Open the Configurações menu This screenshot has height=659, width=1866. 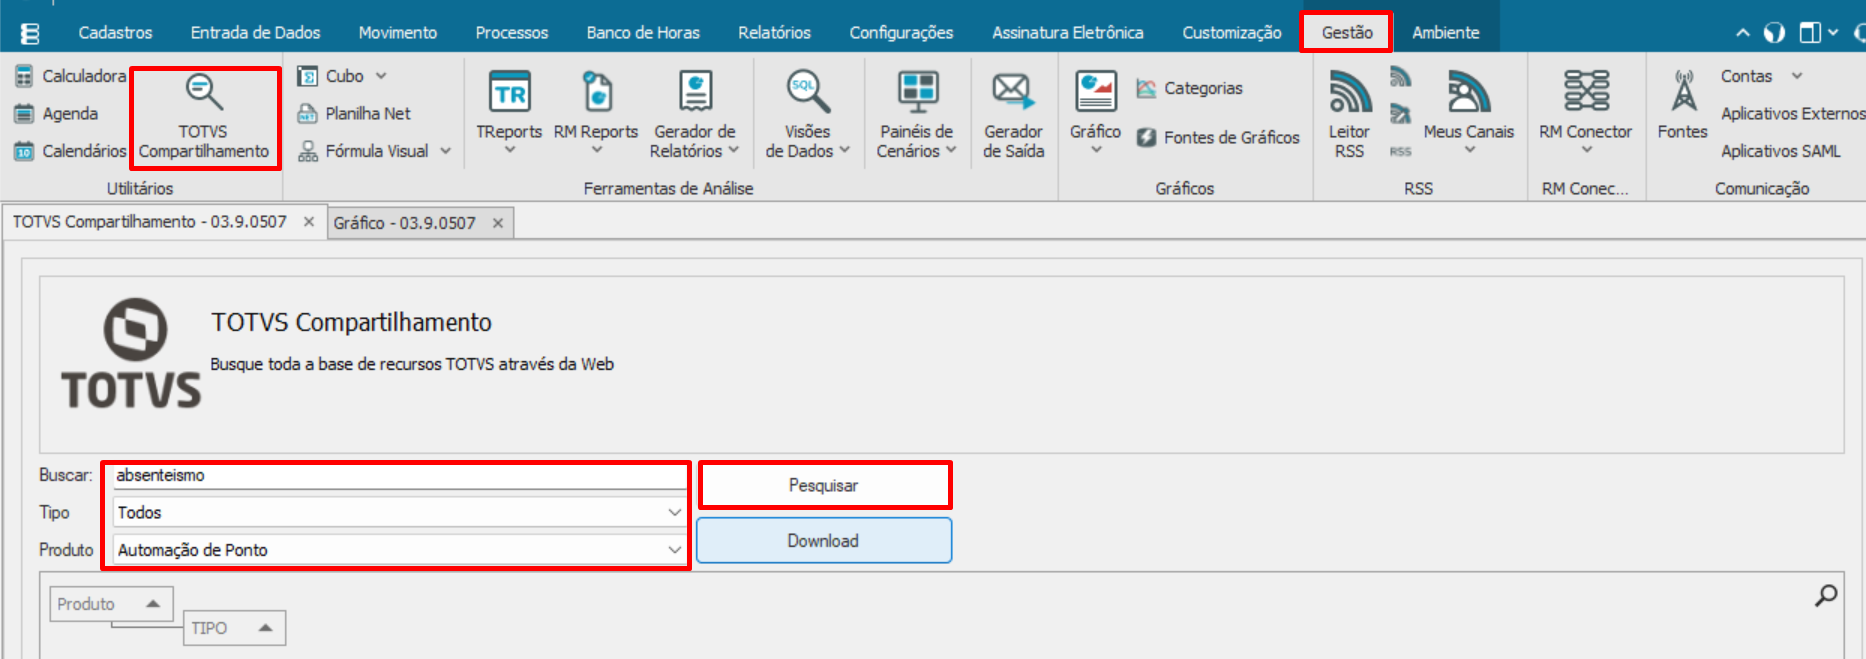click(x=901, y=33)
